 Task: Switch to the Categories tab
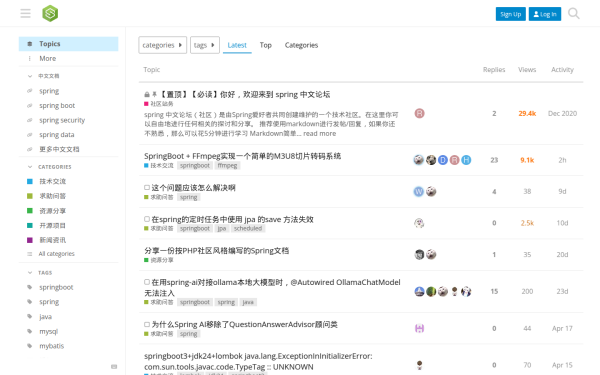(x=301, y=45)
